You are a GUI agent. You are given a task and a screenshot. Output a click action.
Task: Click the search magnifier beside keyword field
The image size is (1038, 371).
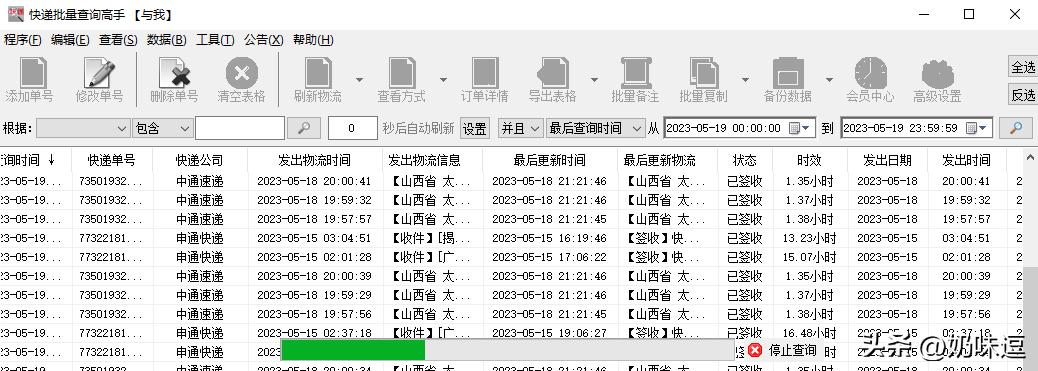click(x=305, y=128)
